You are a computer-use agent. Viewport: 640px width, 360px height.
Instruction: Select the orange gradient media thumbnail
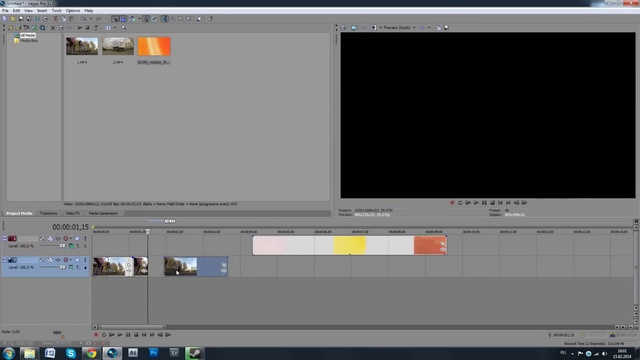pyautogui.click(x=154, y=46)
